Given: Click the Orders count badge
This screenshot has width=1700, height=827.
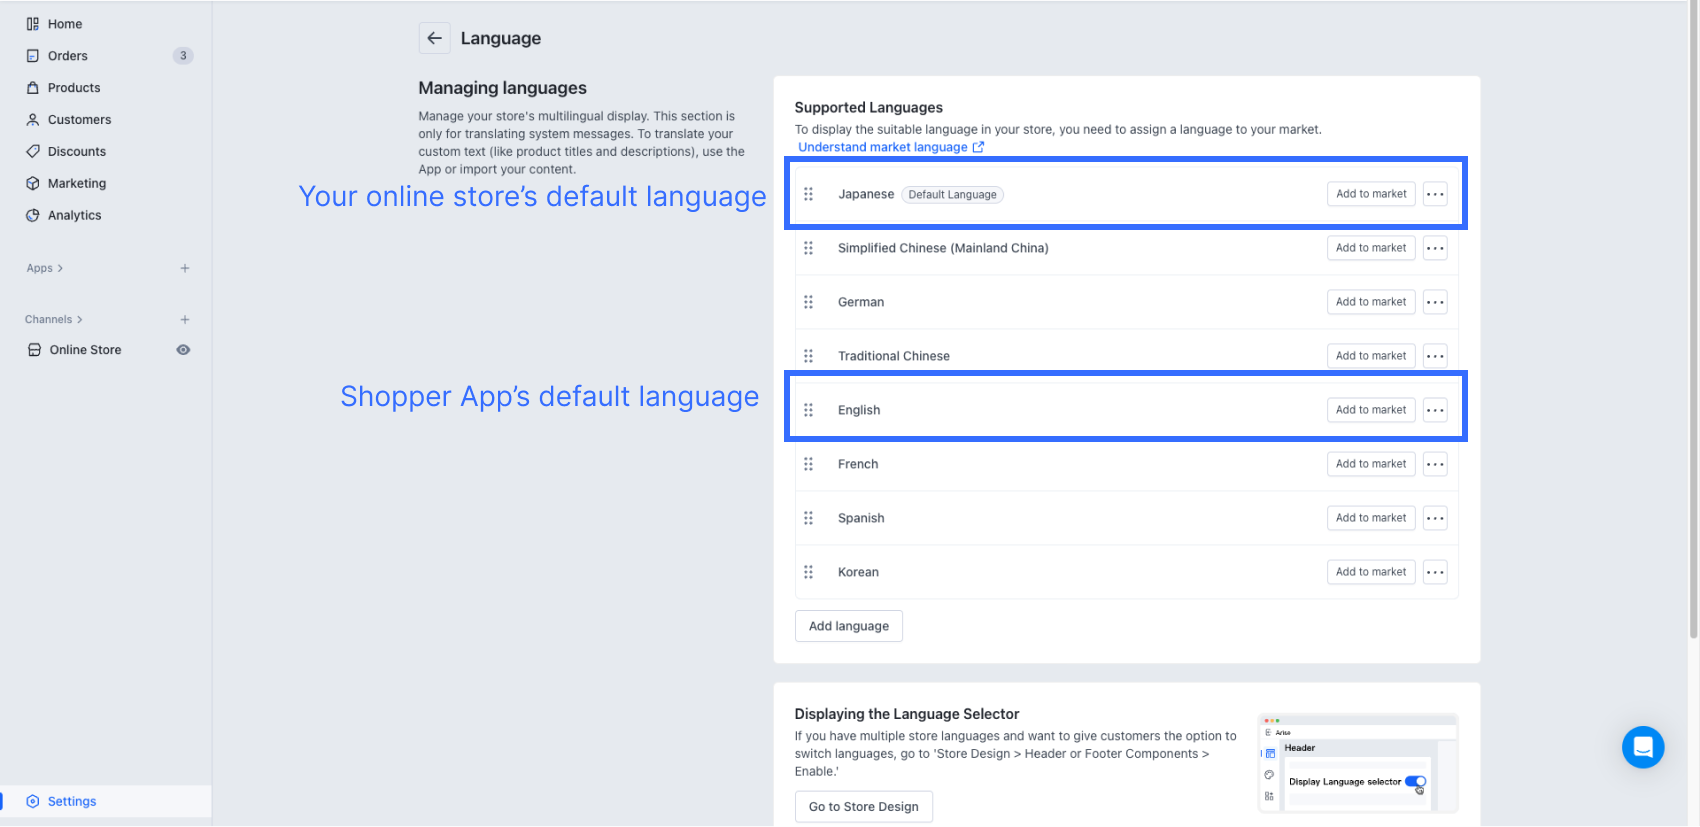Looking at the screenshot, I should (x=183, y=56).
